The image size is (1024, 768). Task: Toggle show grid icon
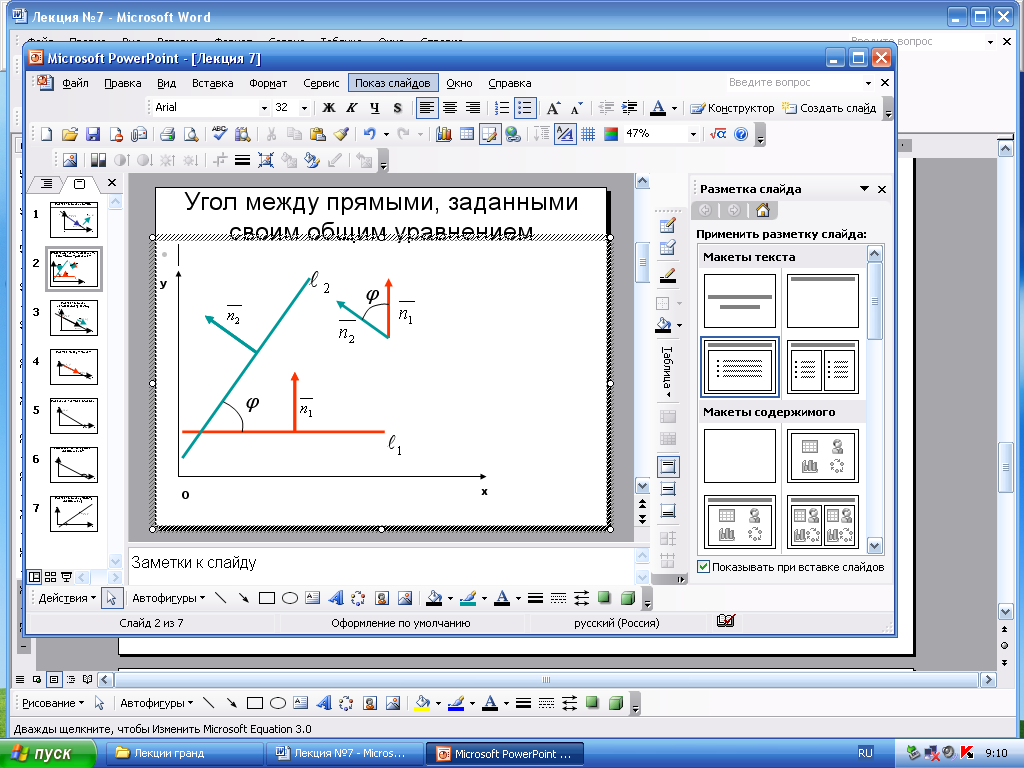(588, 135)
